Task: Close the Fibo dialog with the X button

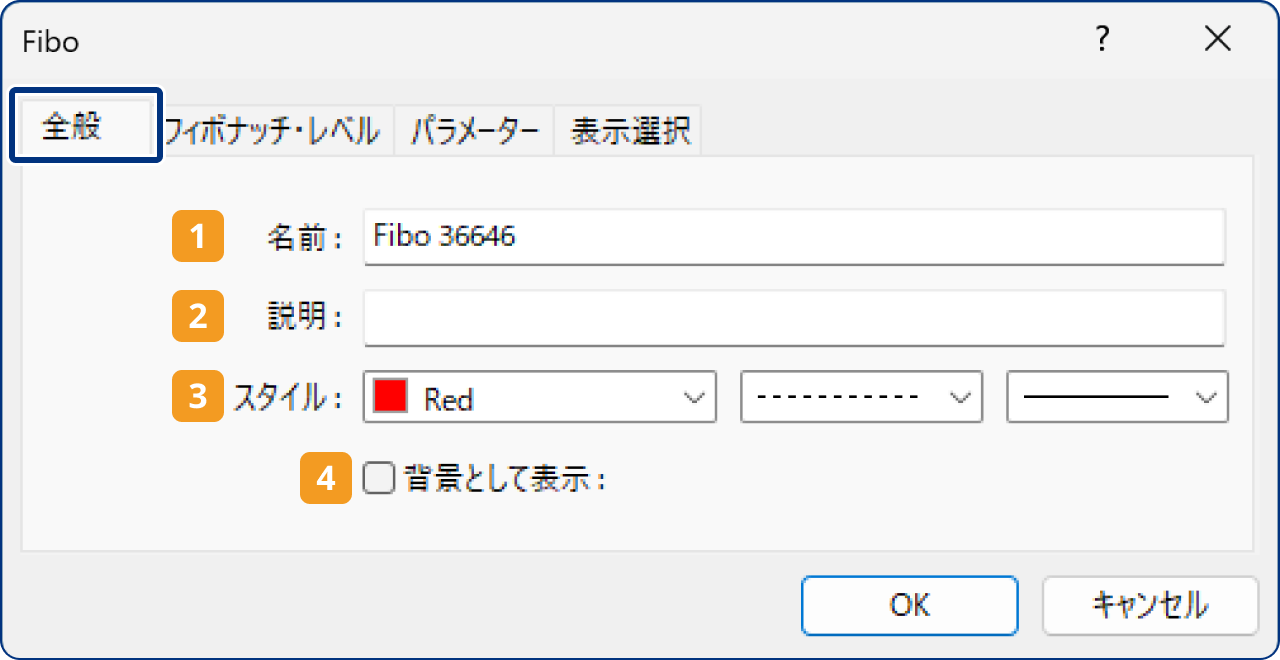Action: [1218, 39]
